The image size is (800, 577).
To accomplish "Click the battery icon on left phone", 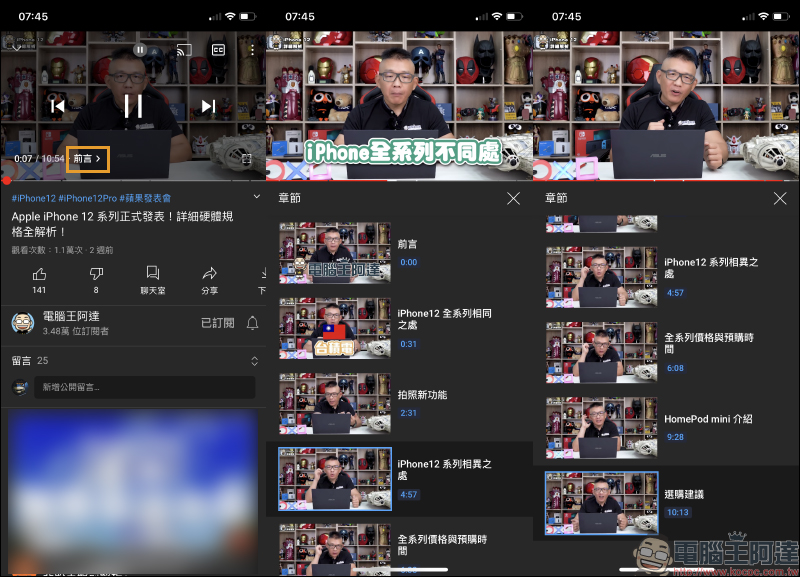I will pyautogui.click(x=248, y=16).
